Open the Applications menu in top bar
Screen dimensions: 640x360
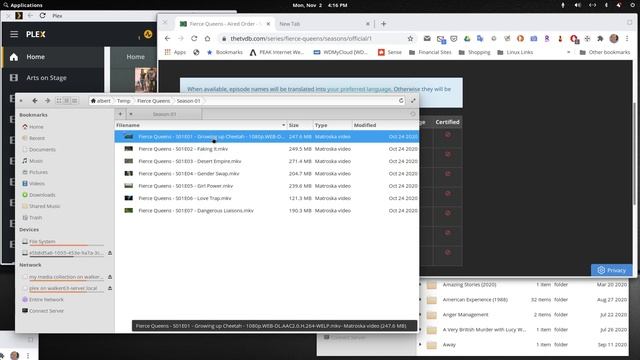pyautogui.click(x=23, y=5)
